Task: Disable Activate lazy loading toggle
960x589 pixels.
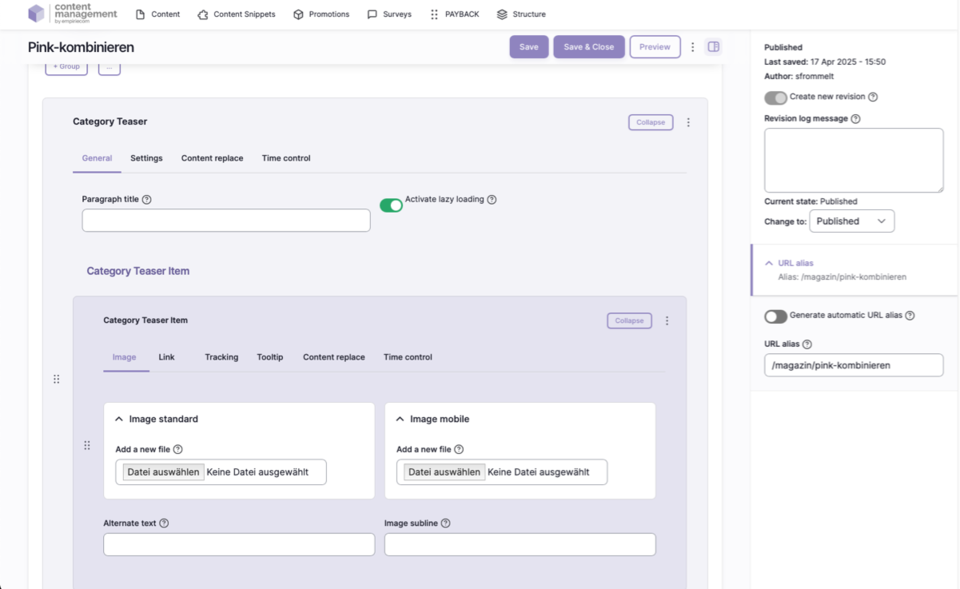Action: pyautogui.click(x=391, y=205)
